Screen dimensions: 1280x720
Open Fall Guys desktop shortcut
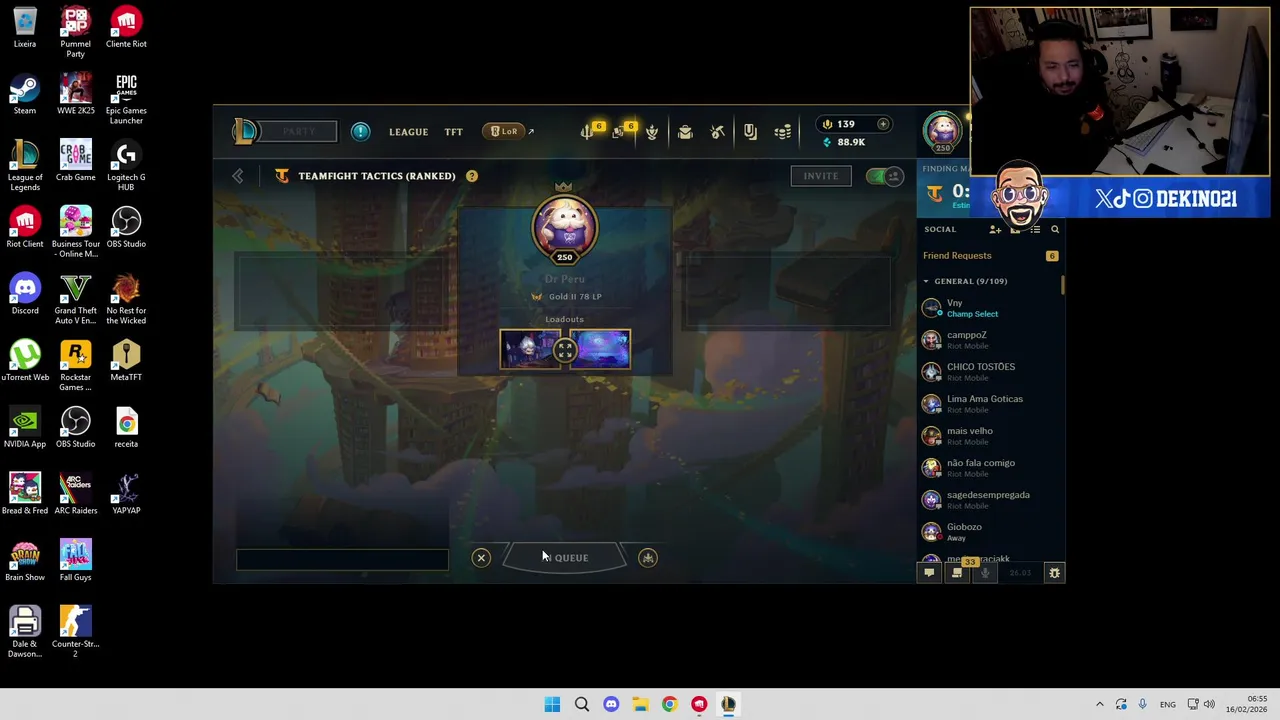75,562
